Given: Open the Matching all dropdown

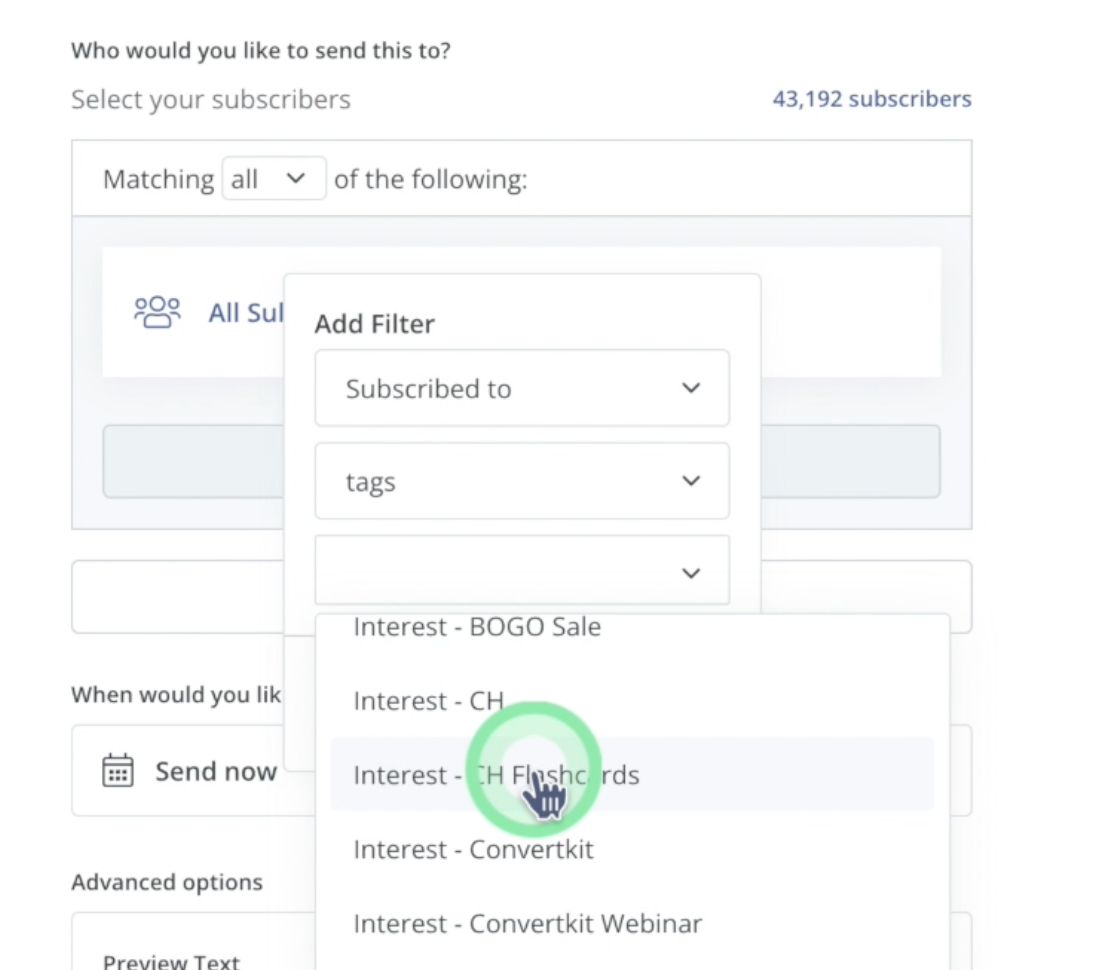Looking at the screenshot, I should [x=273, y=178].
